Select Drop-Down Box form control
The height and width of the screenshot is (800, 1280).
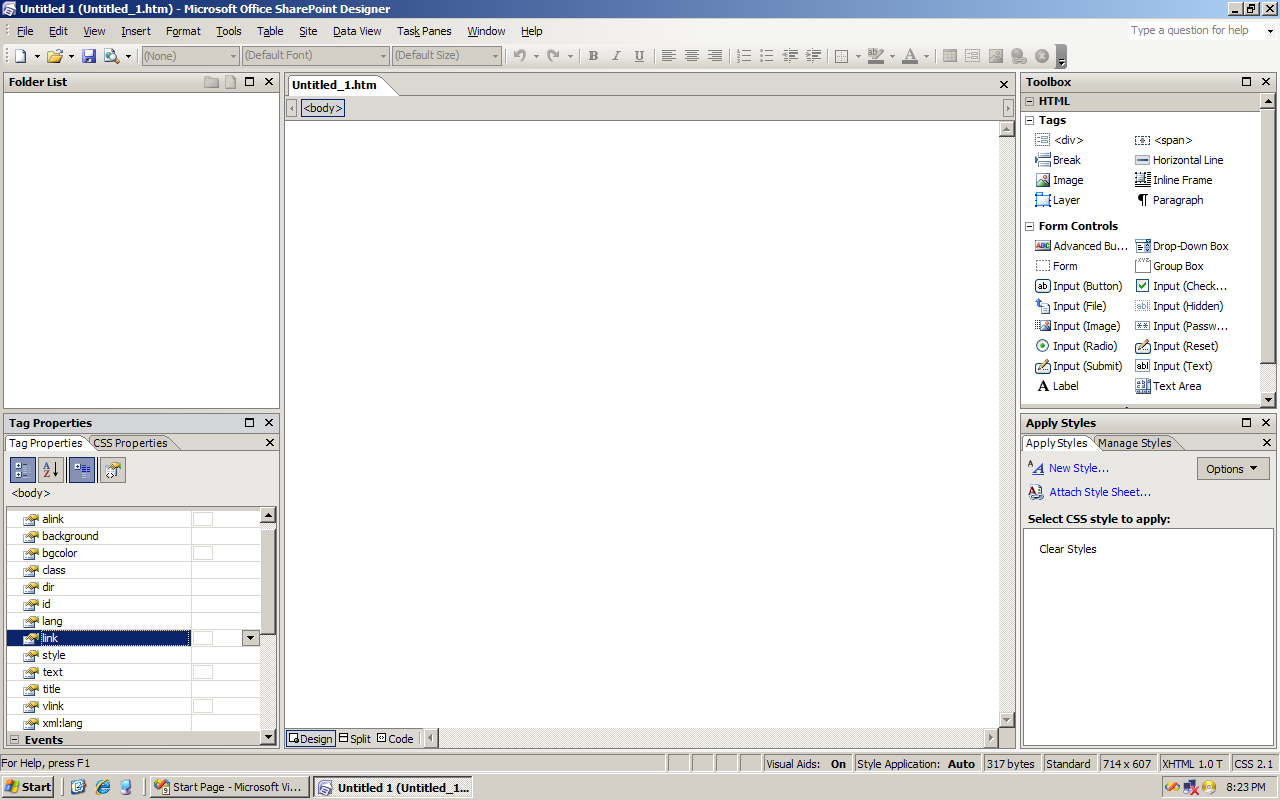[1182, 246]
